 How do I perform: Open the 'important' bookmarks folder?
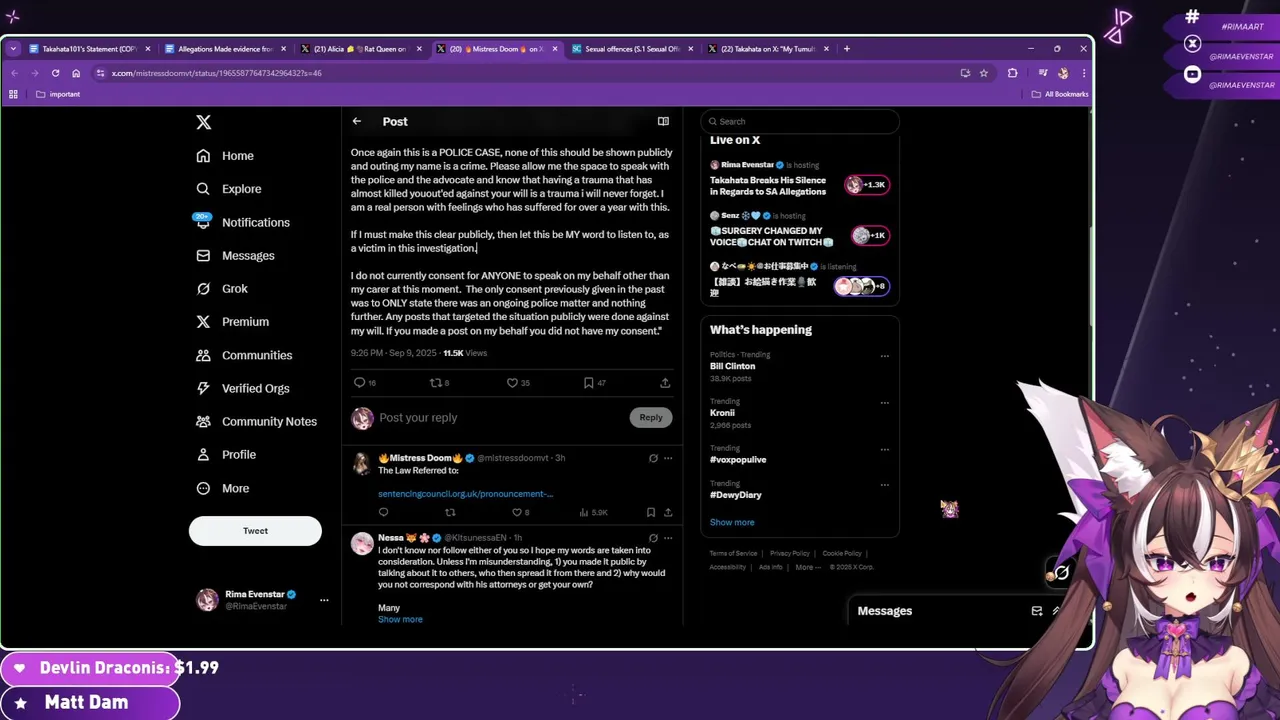[x=58, y=94]
